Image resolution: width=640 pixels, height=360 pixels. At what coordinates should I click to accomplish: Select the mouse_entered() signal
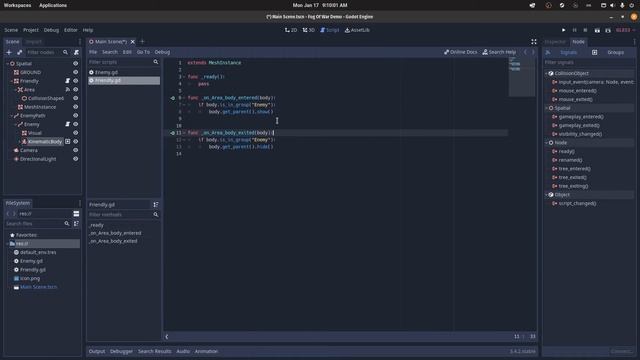577,91
